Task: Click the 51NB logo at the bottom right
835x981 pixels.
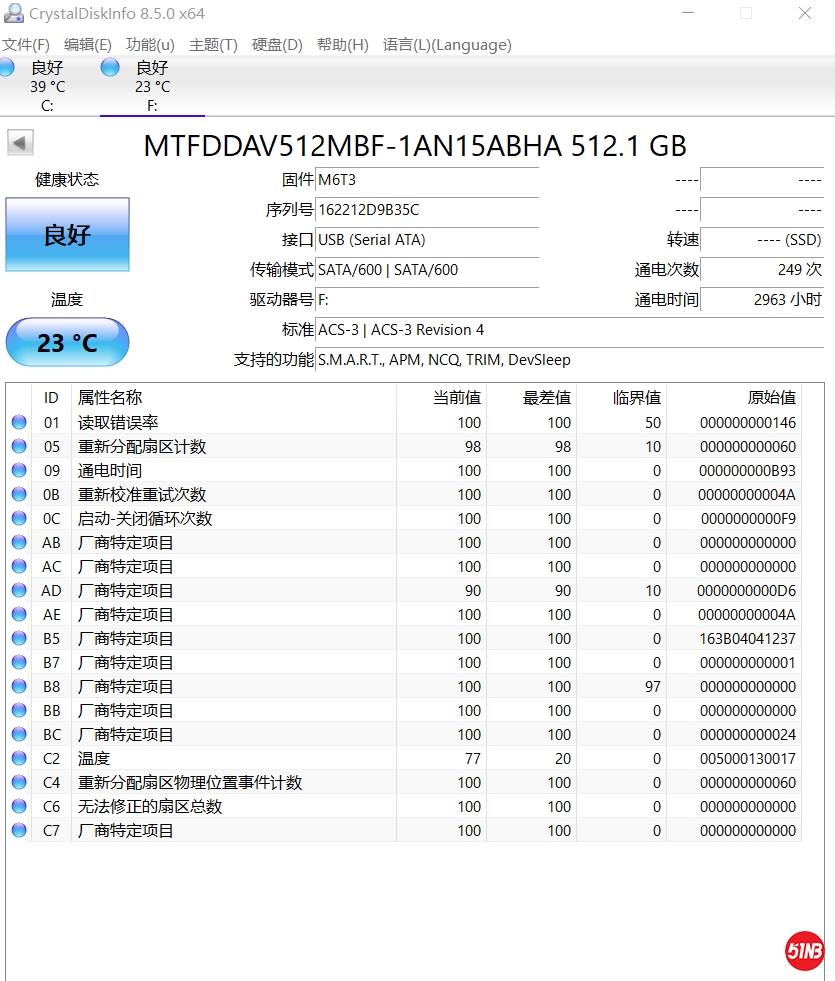Action: point(804,951)
